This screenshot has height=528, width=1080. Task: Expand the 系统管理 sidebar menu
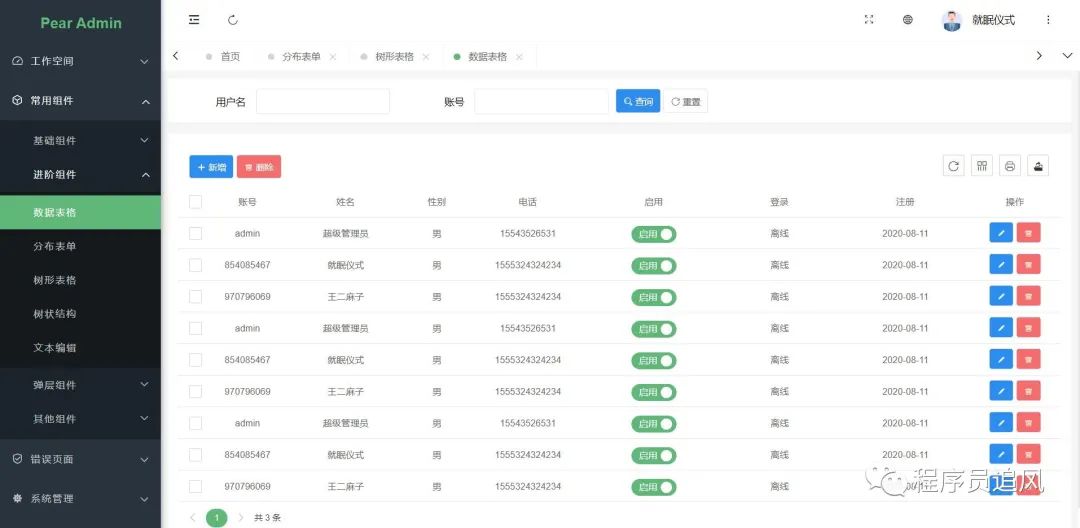(81, 498)
